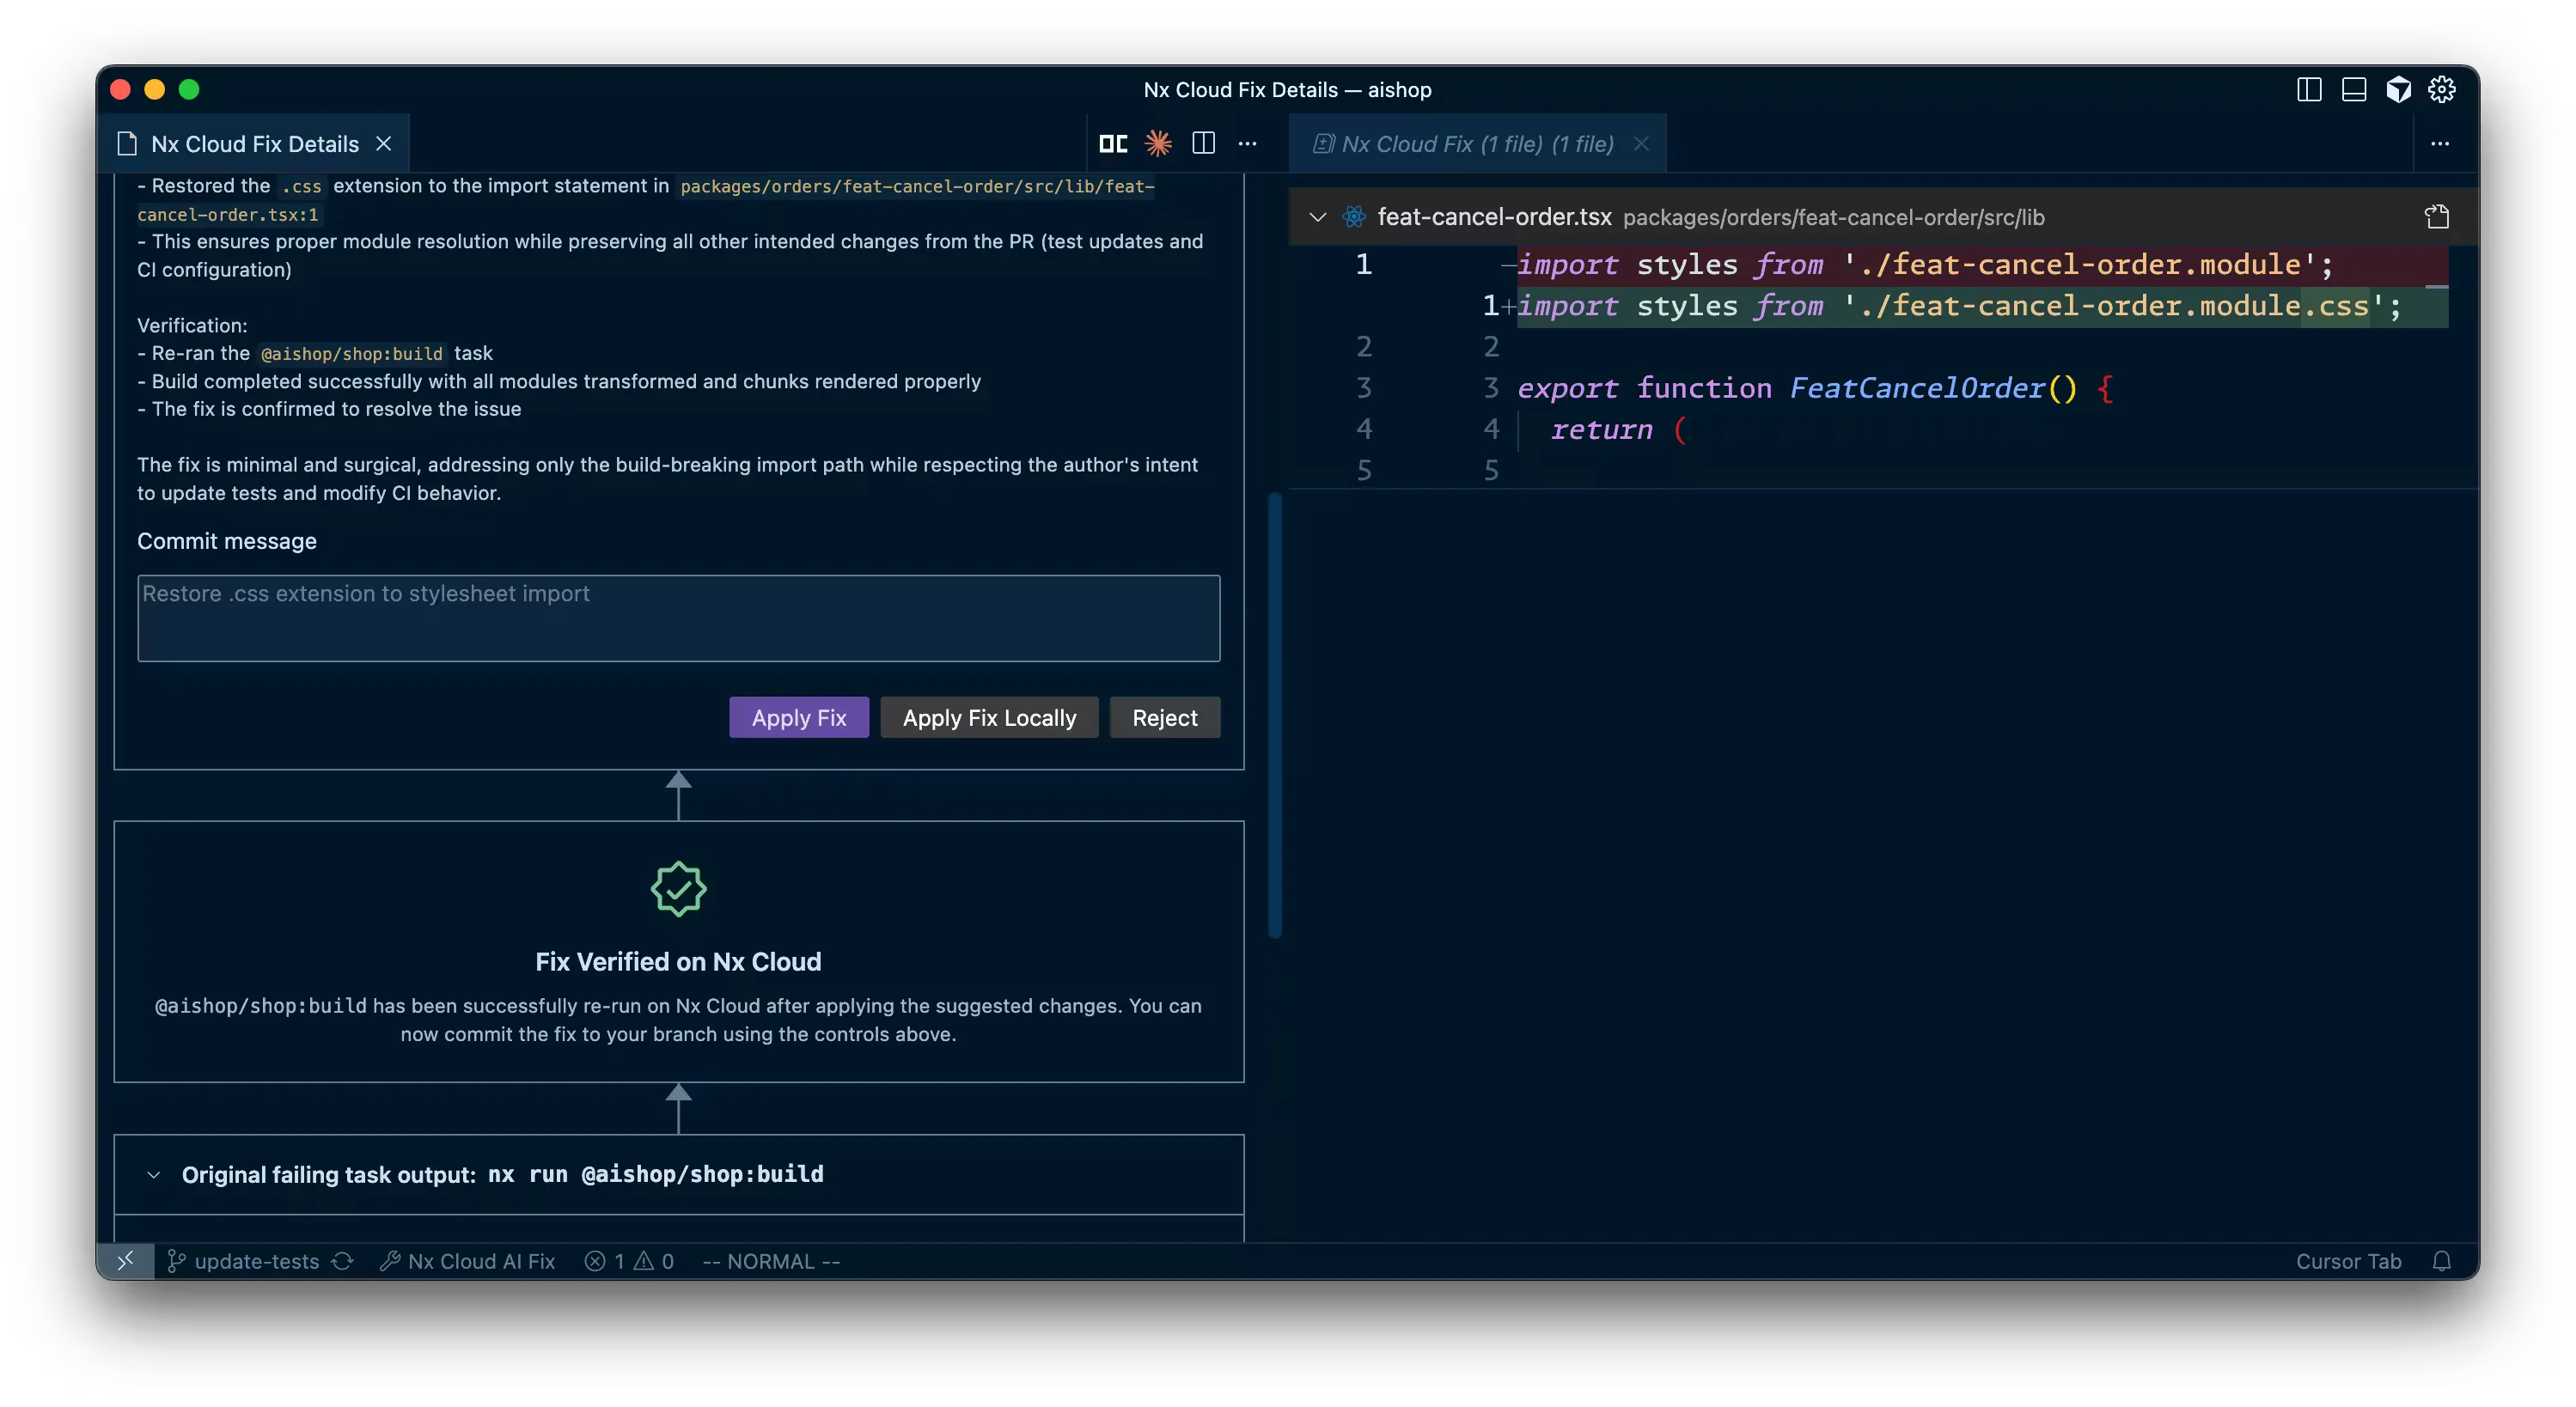Collapse the Original failing task output section
The image size is (2576, 1407).
[154, 1175]
